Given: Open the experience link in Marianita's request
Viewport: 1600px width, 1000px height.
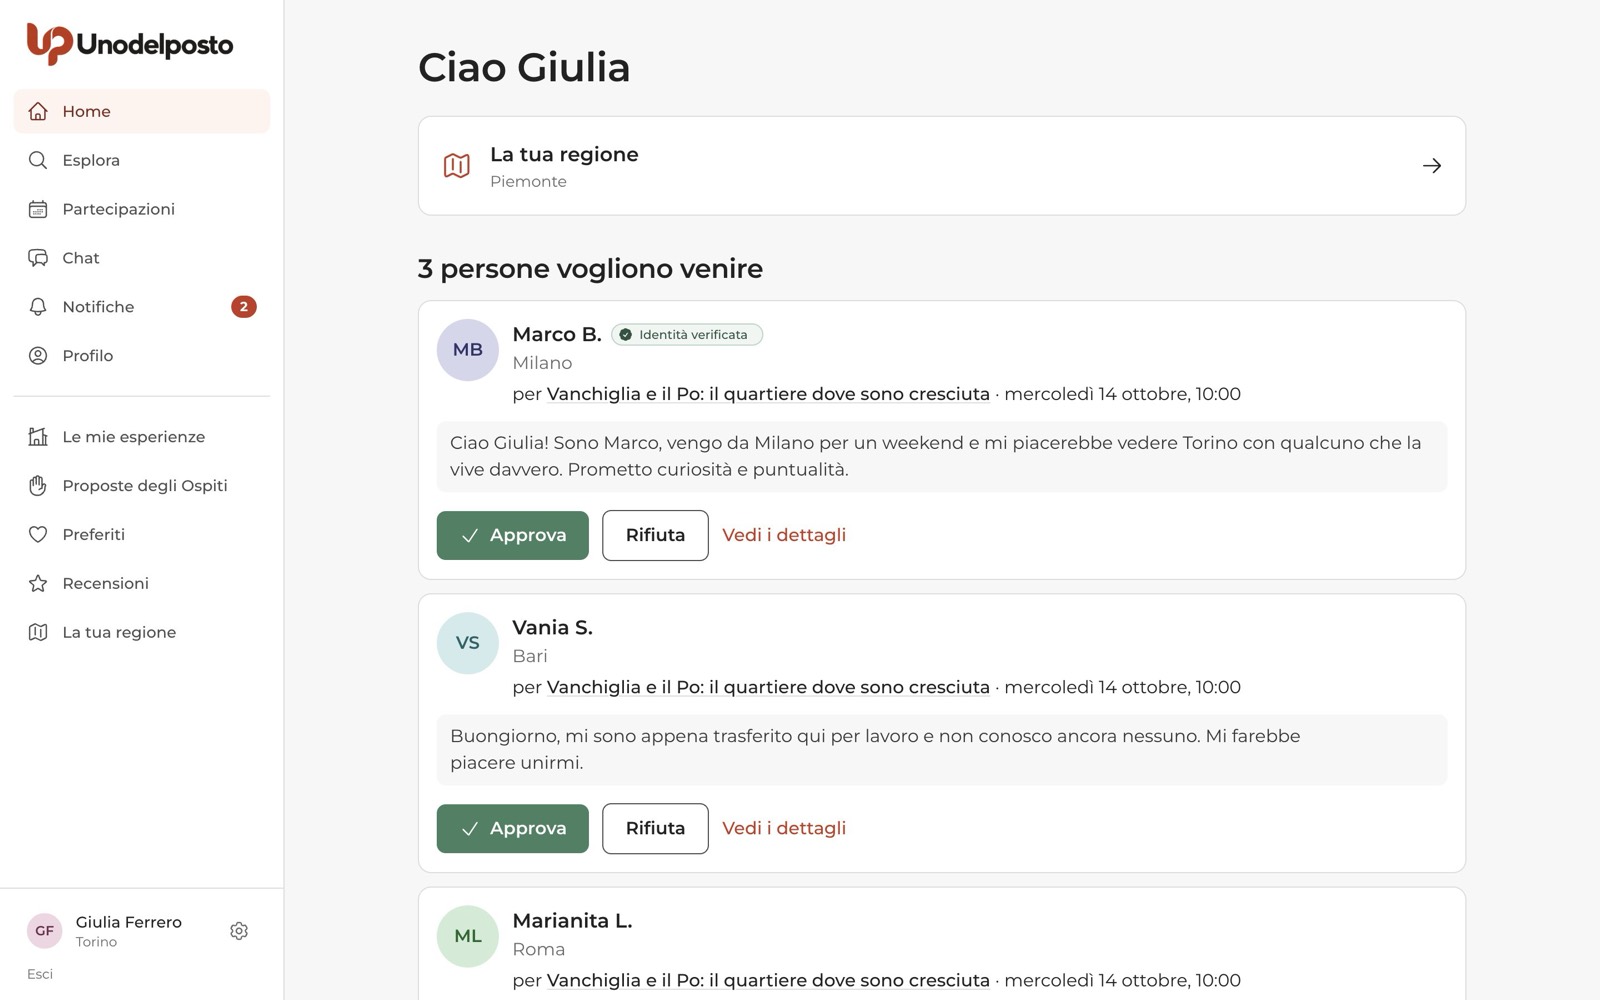Looking at the screenshot, I should coord(768,980).
